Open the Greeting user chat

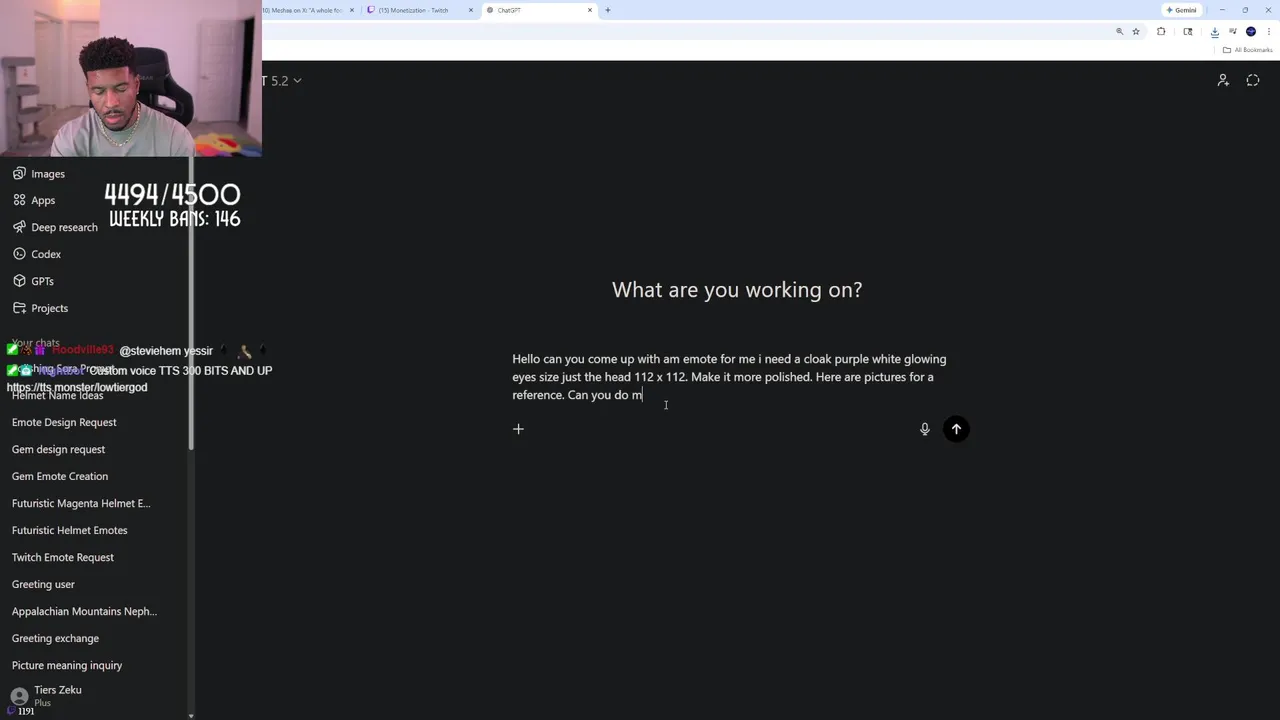(x=43, y=584)
